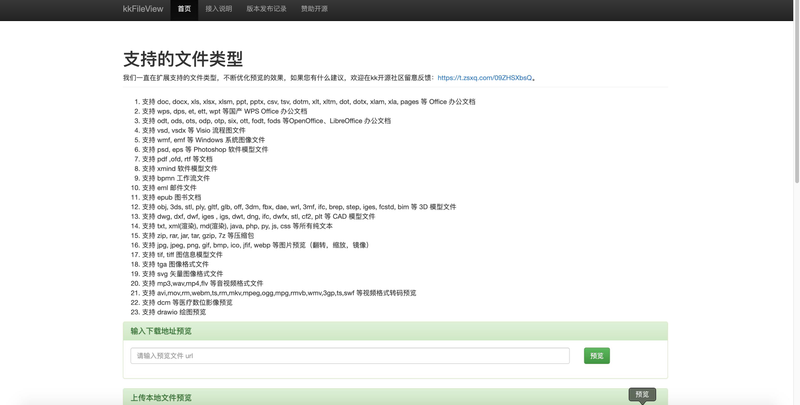This screenshot has height=405, width=800.
Task: Click the 支持的文件类型 heading
Action: [x=183, y=59]
